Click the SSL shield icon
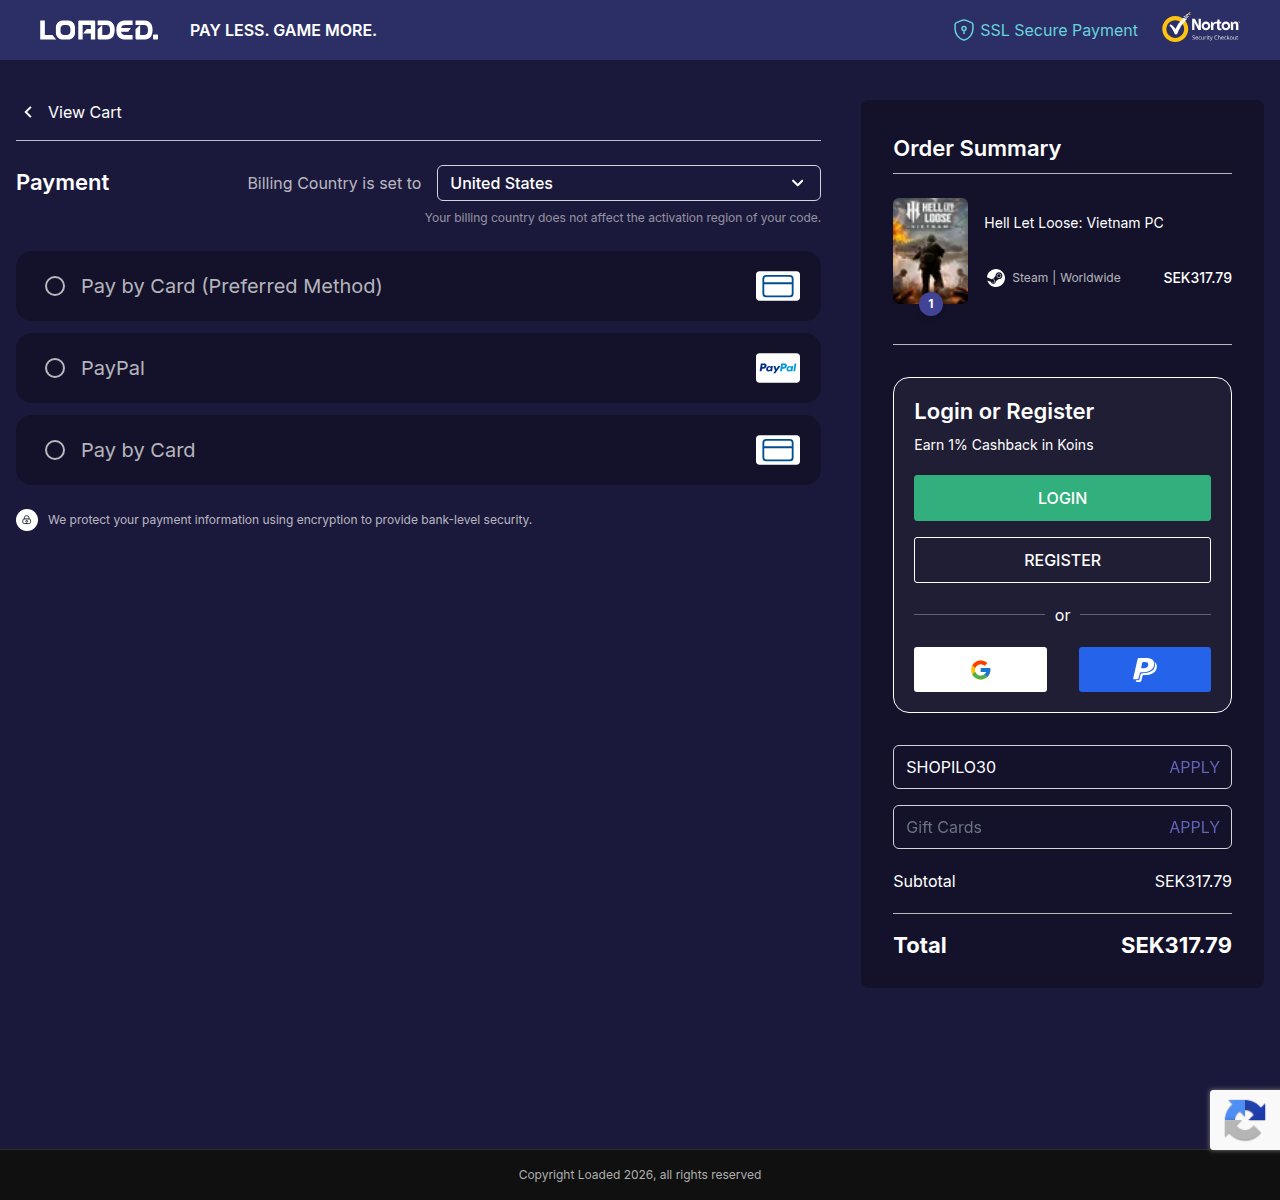This screenshot has height=1200, width=1280. point(963,30)
